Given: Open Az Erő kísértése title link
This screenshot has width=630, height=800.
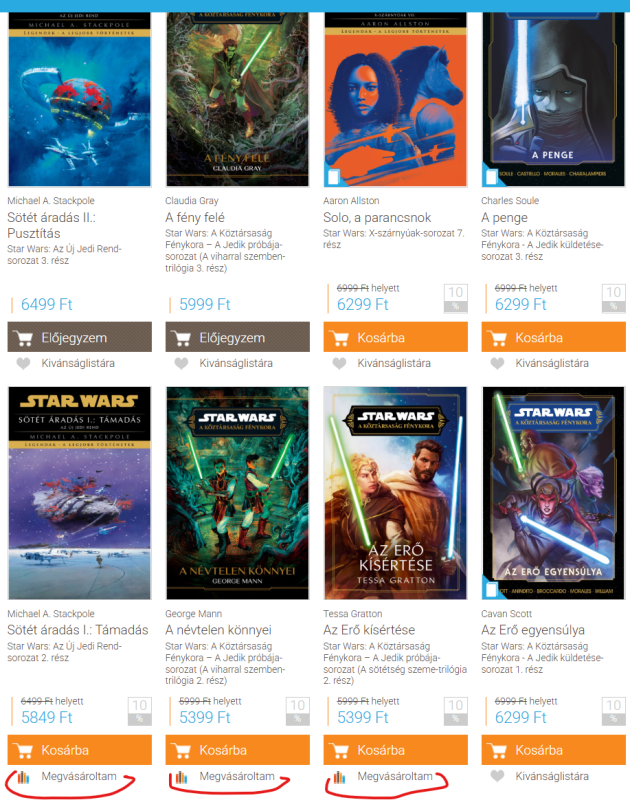Looking at the screenshot, I should (x=369, y=630).
